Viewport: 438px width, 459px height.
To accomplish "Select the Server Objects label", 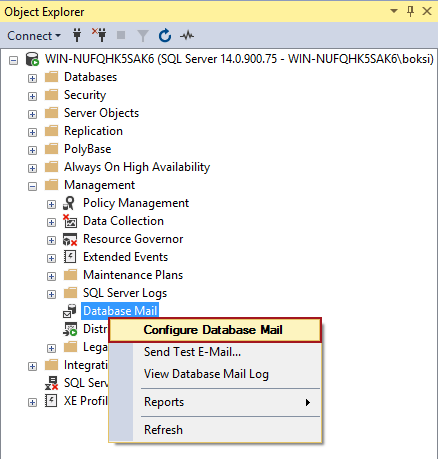I will coord(101,113).
